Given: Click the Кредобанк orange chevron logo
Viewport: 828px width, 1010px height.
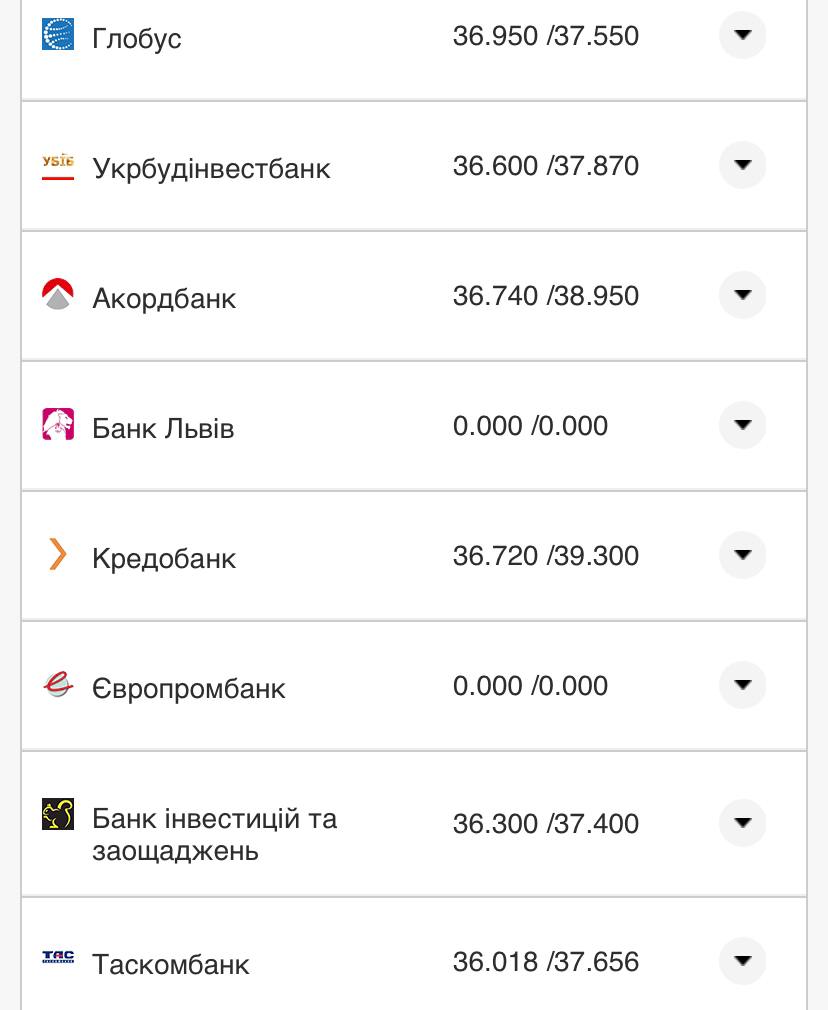Looking at the screenshot, I should (x=58, y=554).
